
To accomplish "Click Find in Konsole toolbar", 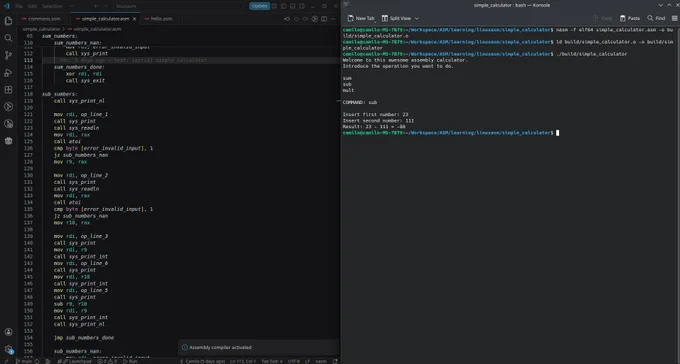I will (x=656, y=18).
